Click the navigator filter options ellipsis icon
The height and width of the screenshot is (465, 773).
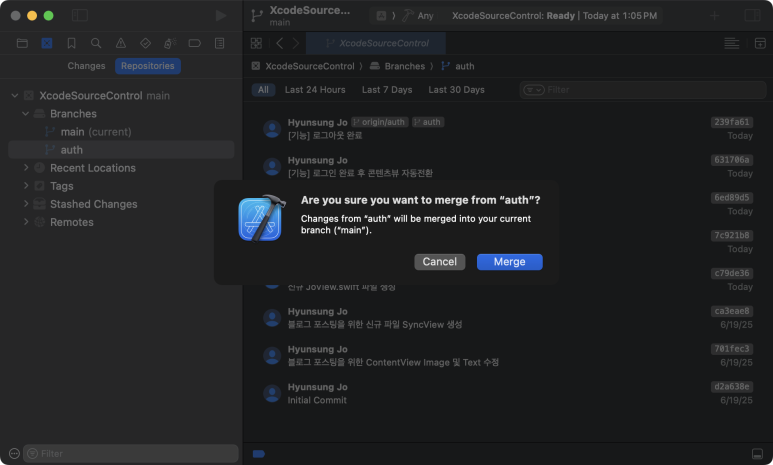14,454
